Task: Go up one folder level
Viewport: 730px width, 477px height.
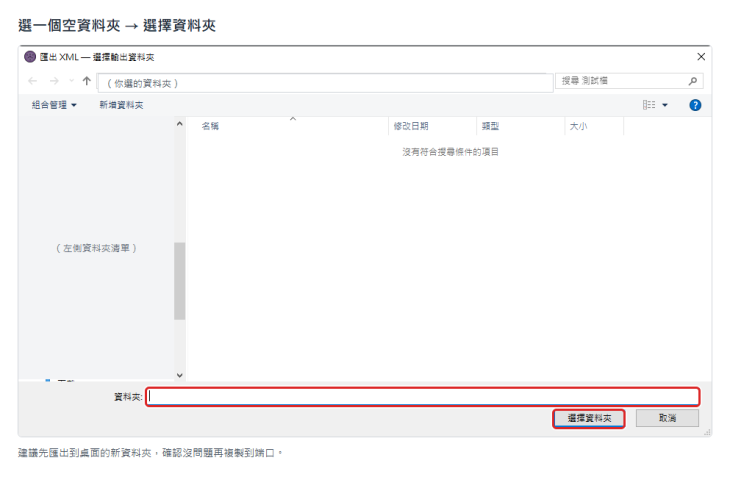Action: 87,81
